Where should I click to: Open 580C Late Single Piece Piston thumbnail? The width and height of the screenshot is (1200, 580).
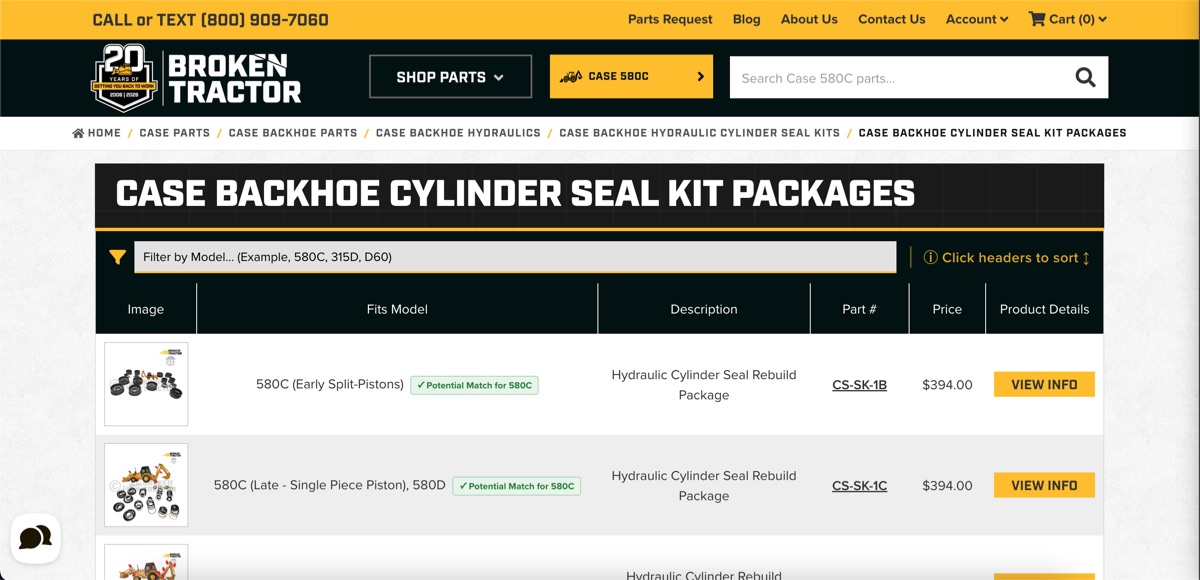146,485
